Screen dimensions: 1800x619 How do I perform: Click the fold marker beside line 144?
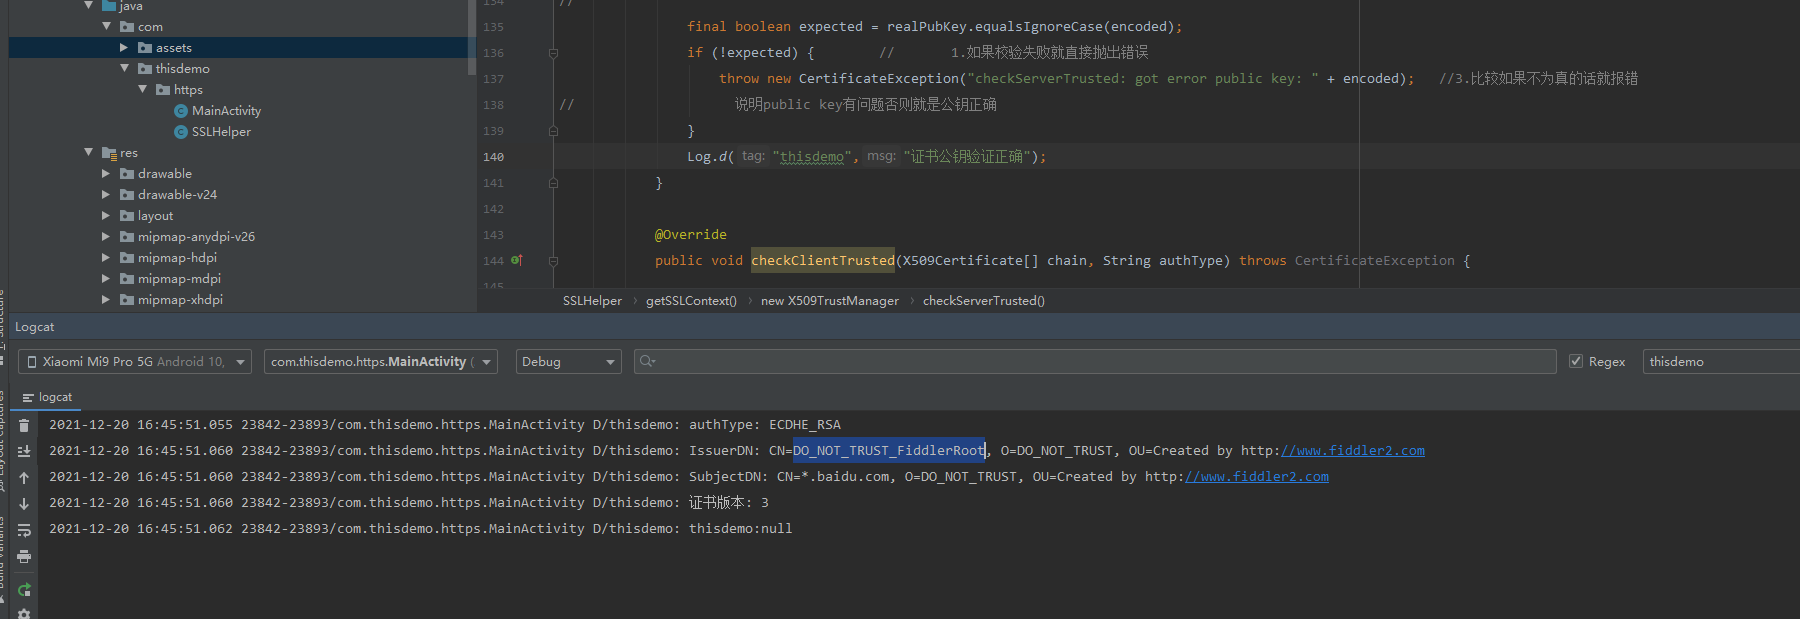tap(553, 261)
